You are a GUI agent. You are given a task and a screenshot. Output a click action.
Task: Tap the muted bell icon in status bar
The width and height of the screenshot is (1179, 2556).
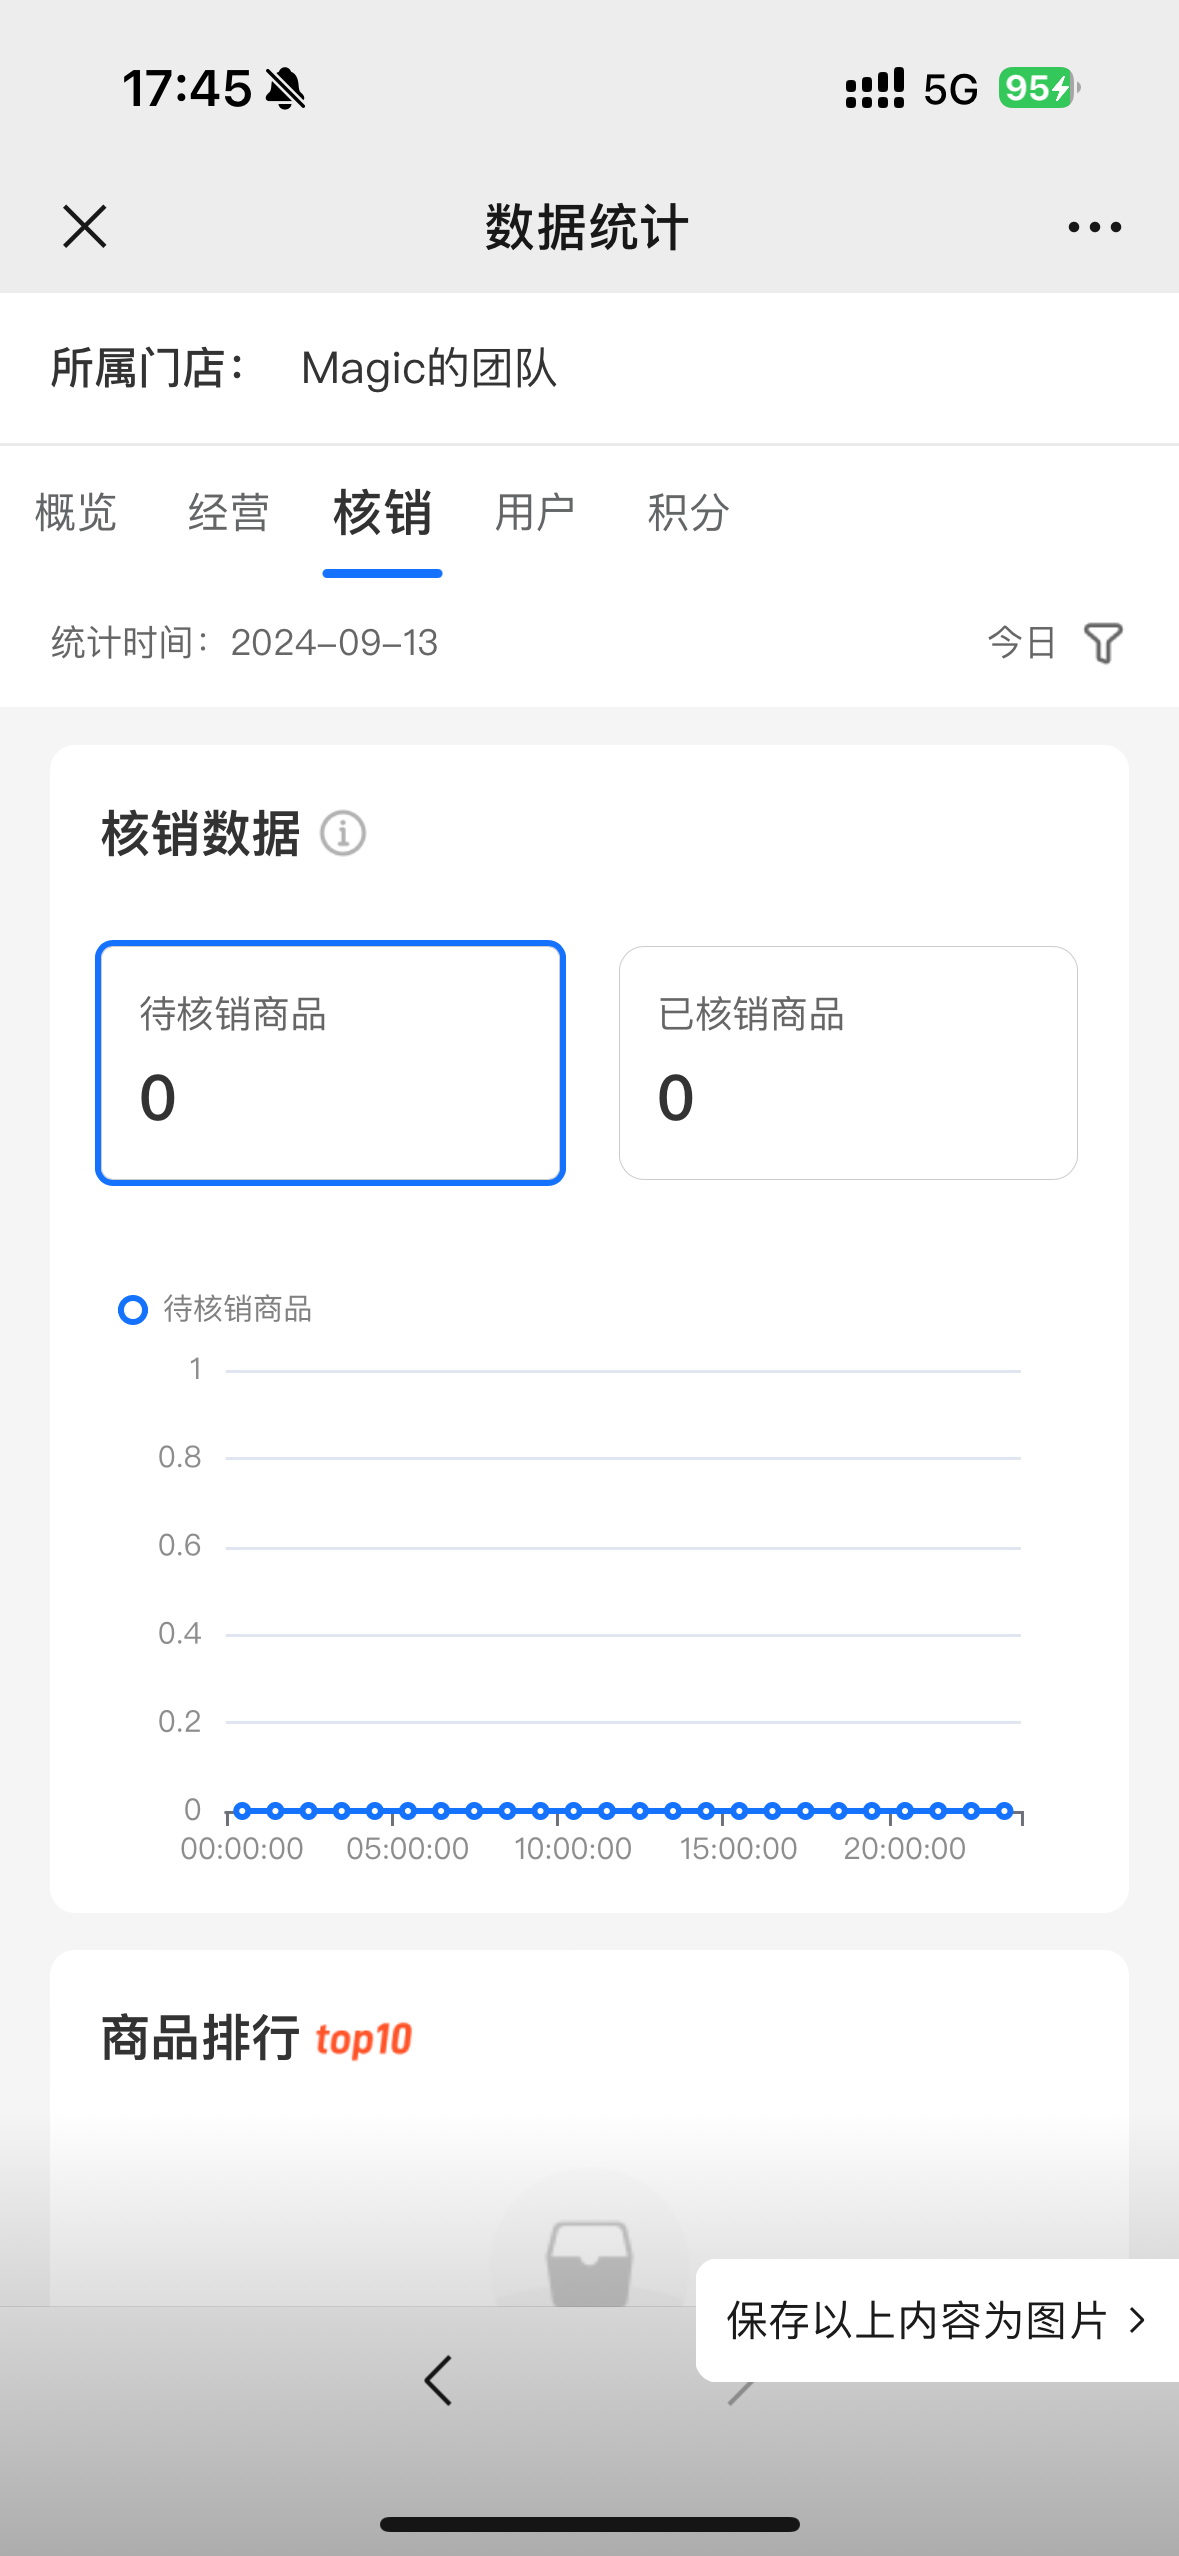pyautogui.click(x=285, y=88)
